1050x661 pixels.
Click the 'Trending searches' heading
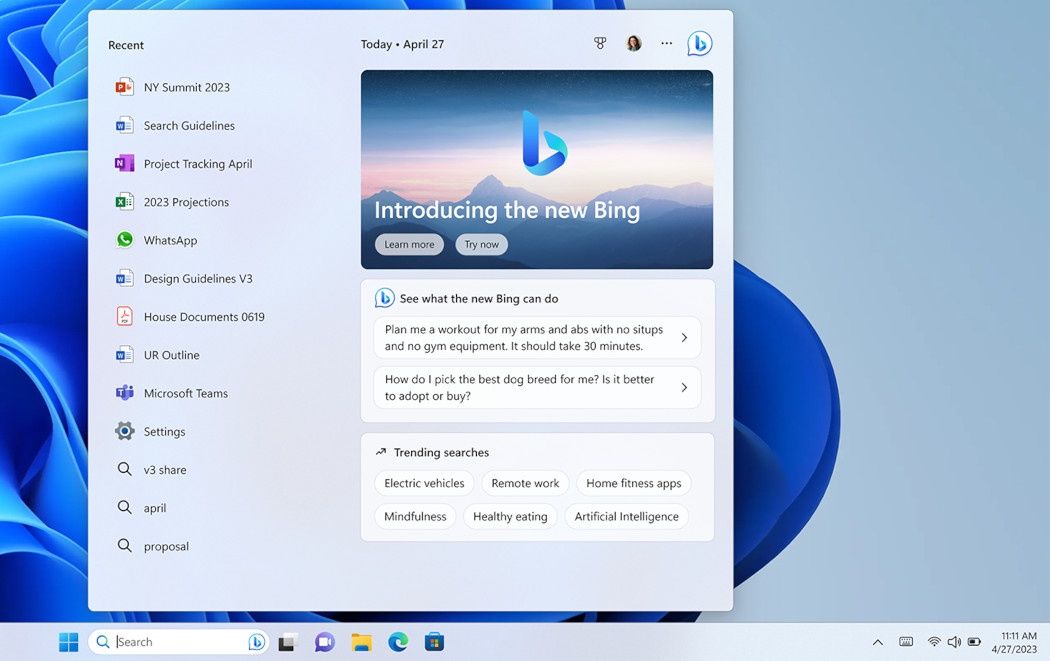[x=441, y=452]
